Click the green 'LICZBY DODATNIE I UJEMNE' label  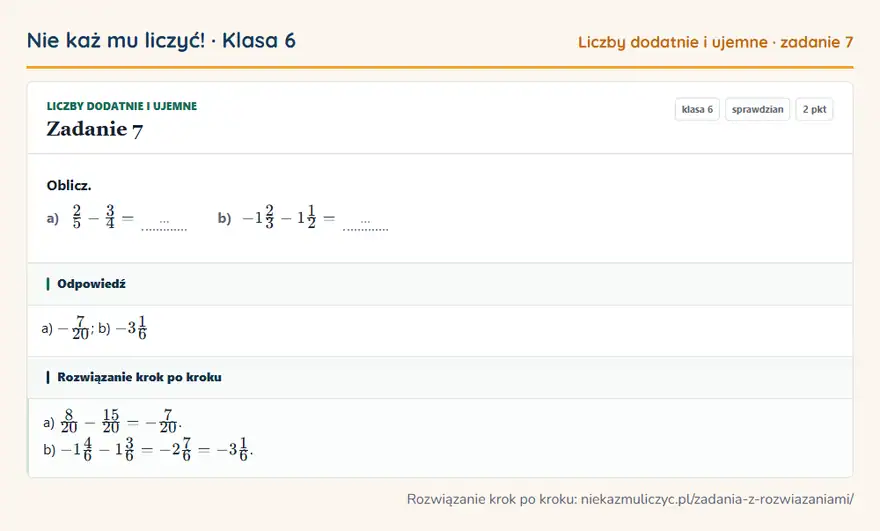pyautogui.click(x=122, y=106)
